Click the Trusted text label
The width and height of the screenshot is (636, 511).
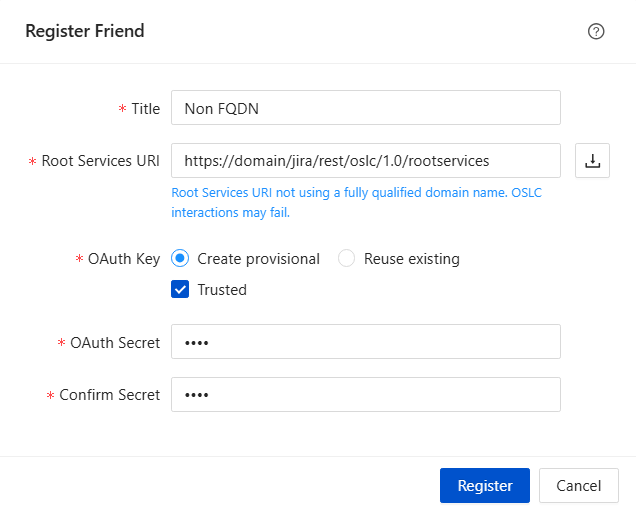[222, 290]
